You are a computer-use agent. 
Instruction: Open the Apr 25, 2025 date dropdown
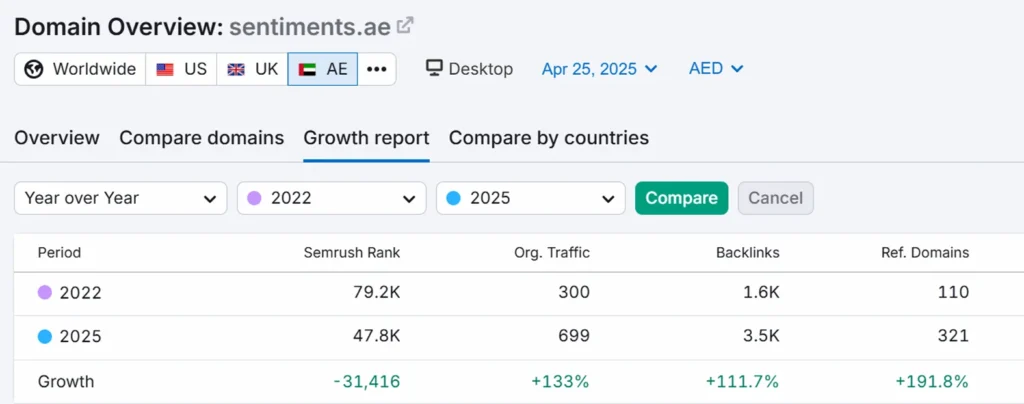click(x=600, y=69)
